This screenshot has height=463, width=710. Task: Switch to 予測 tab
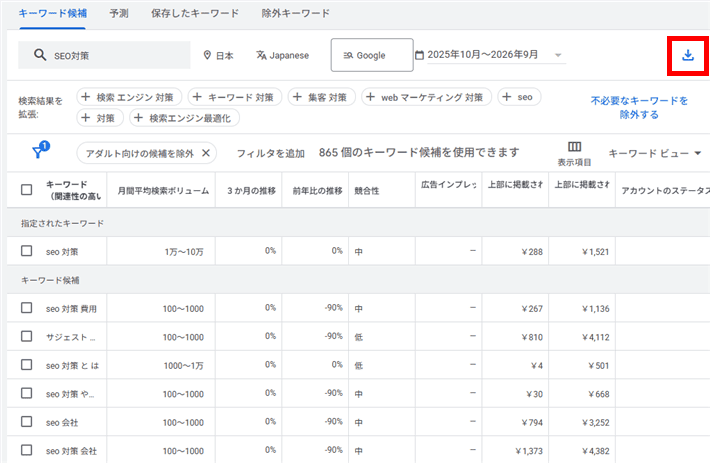click(119, 14)
